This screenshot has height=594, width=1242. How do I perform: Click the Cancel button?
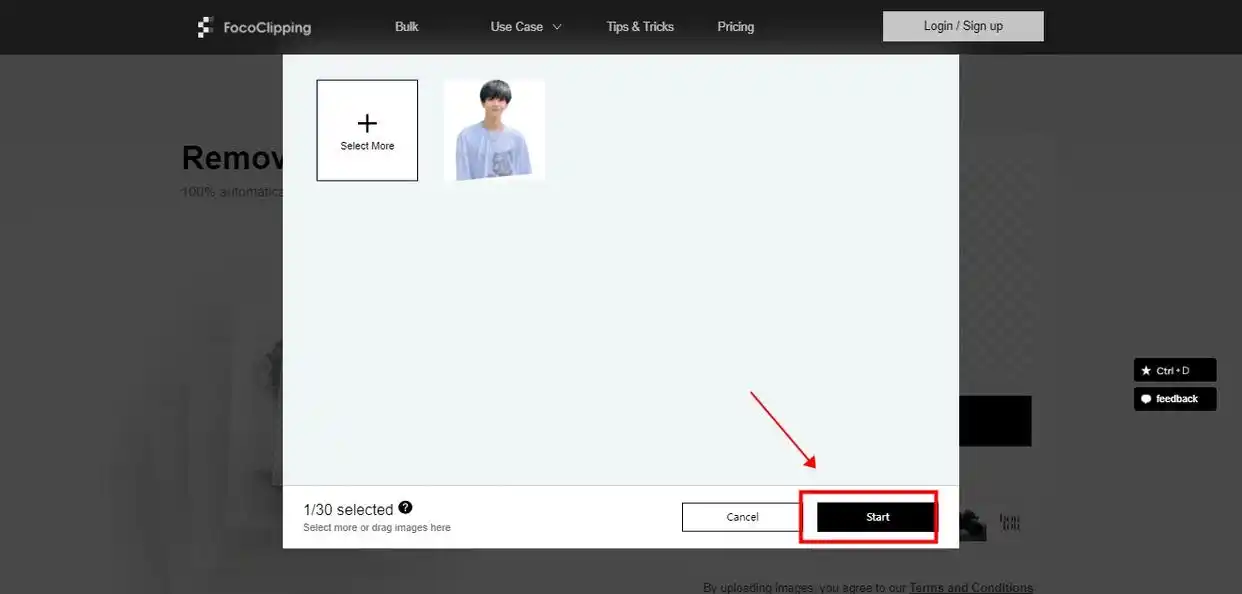point(740,516)
